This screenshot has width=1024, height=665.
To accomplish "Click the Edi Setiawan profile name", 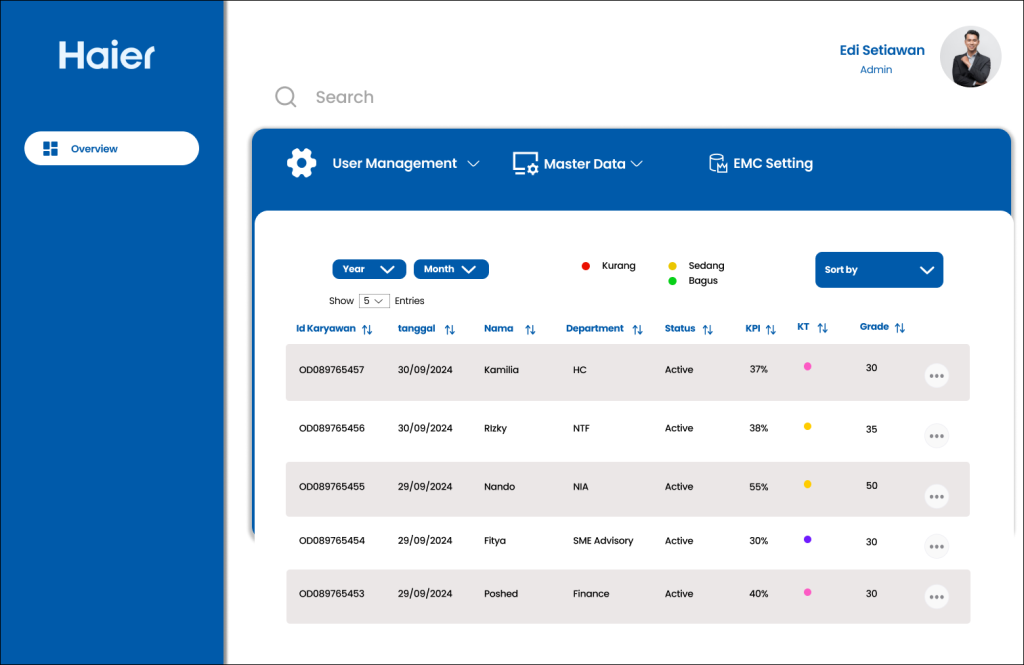I will coord(882,50).
